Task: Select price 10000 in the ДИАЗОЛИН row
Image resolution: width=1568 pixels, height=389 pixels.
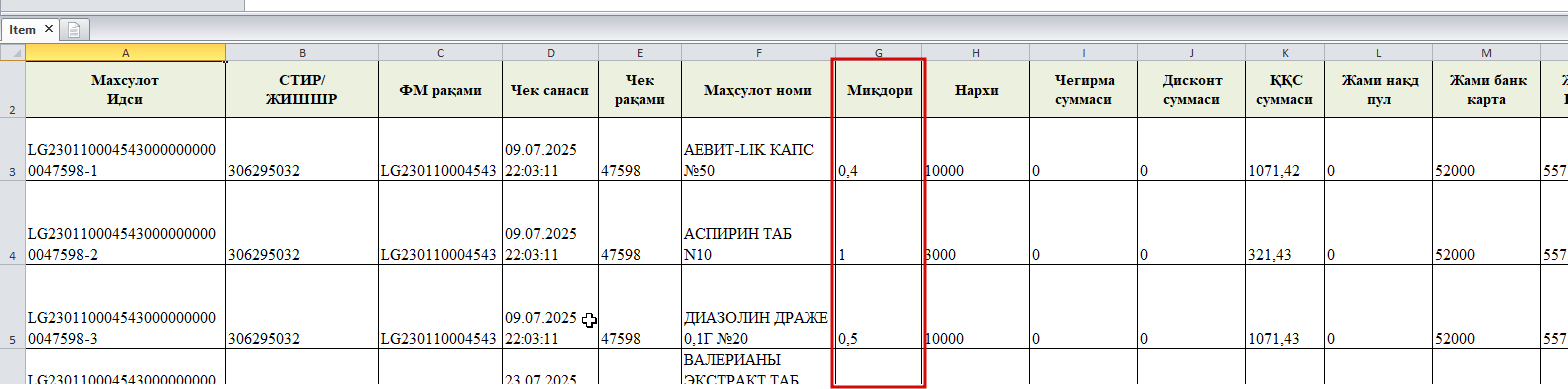Action: (x=975, y=306)
